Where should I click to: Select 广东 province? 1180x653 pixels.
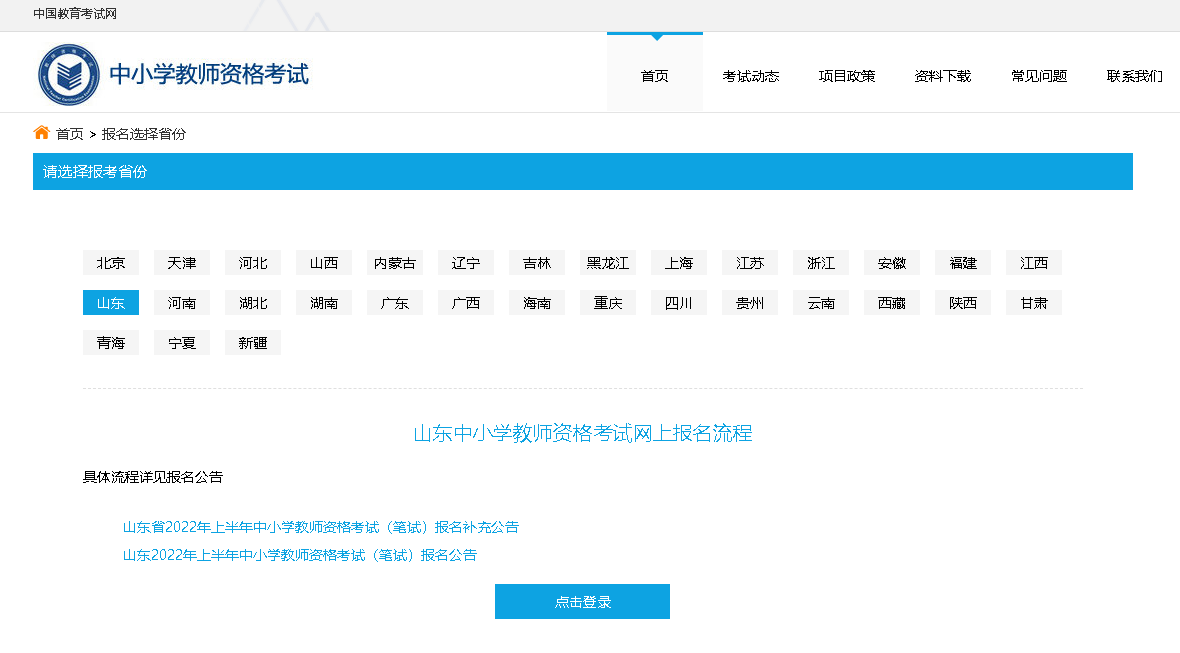point(395,303)
